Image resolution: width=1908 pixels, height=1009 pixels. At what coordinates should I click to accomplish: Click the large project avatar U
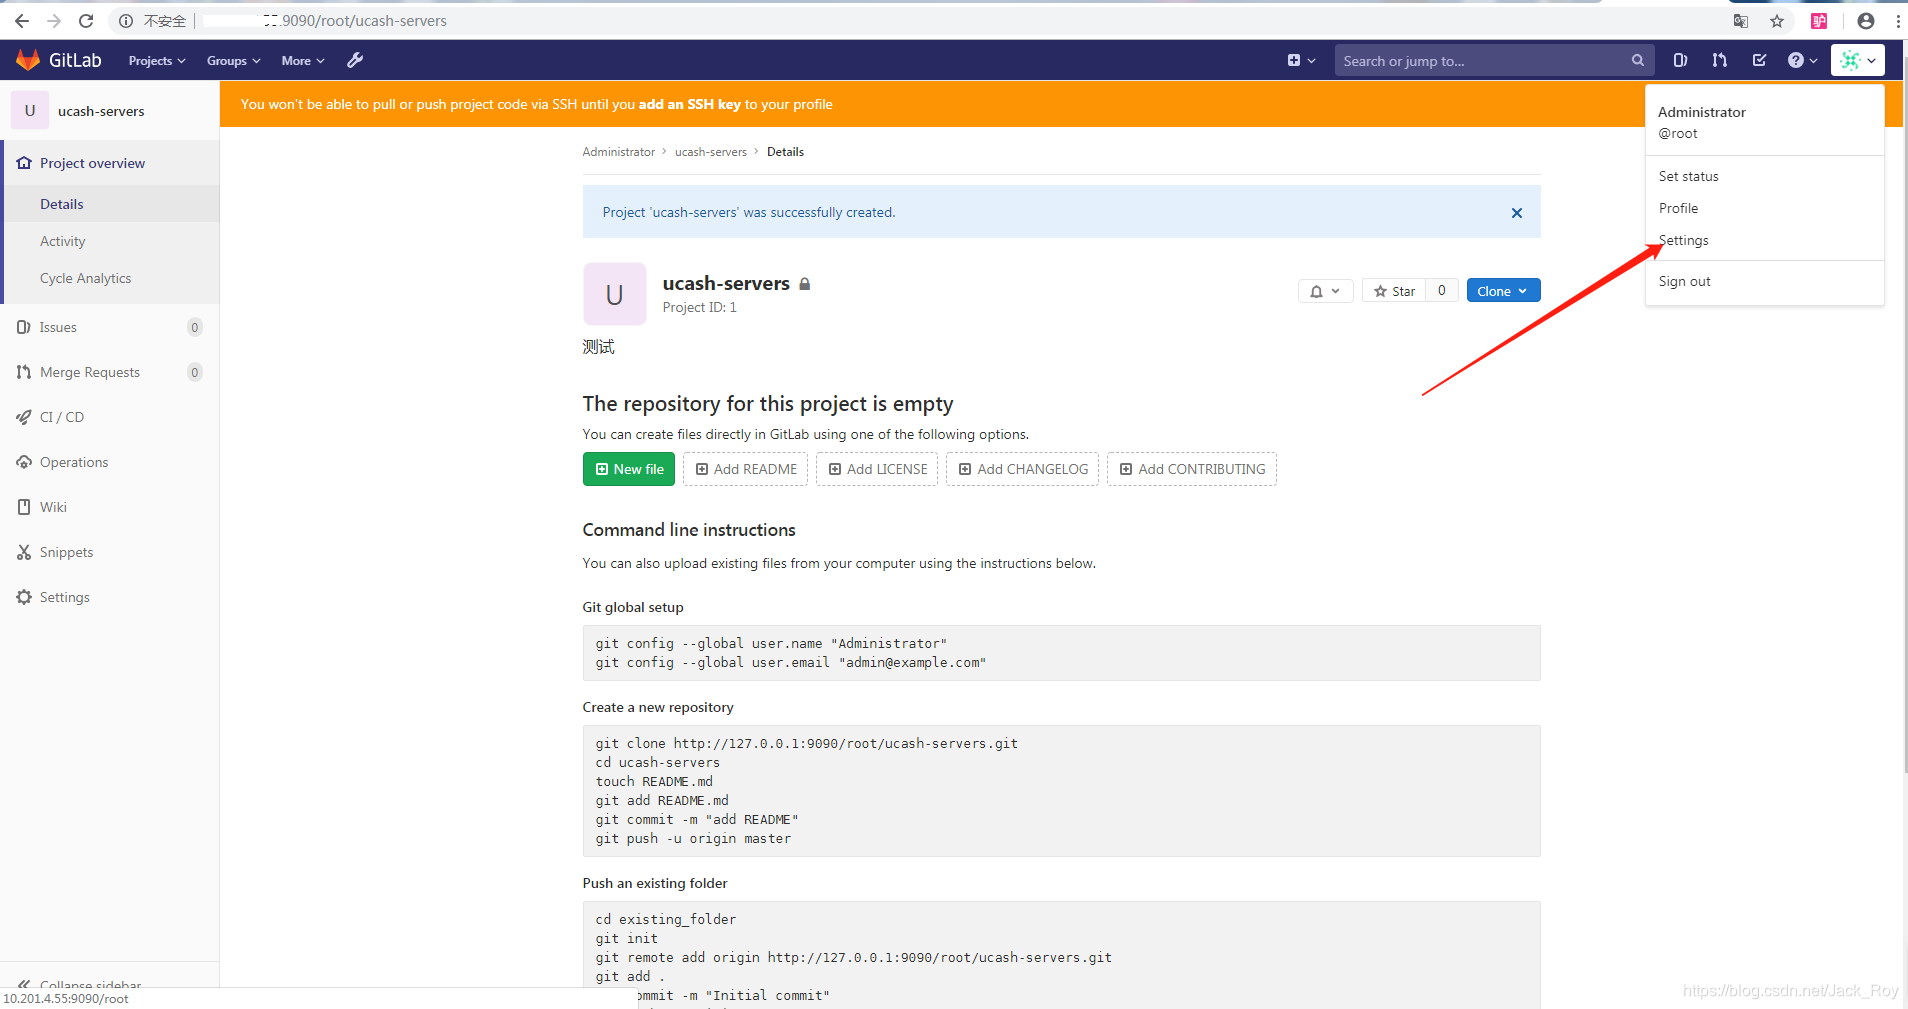point(614,294)
